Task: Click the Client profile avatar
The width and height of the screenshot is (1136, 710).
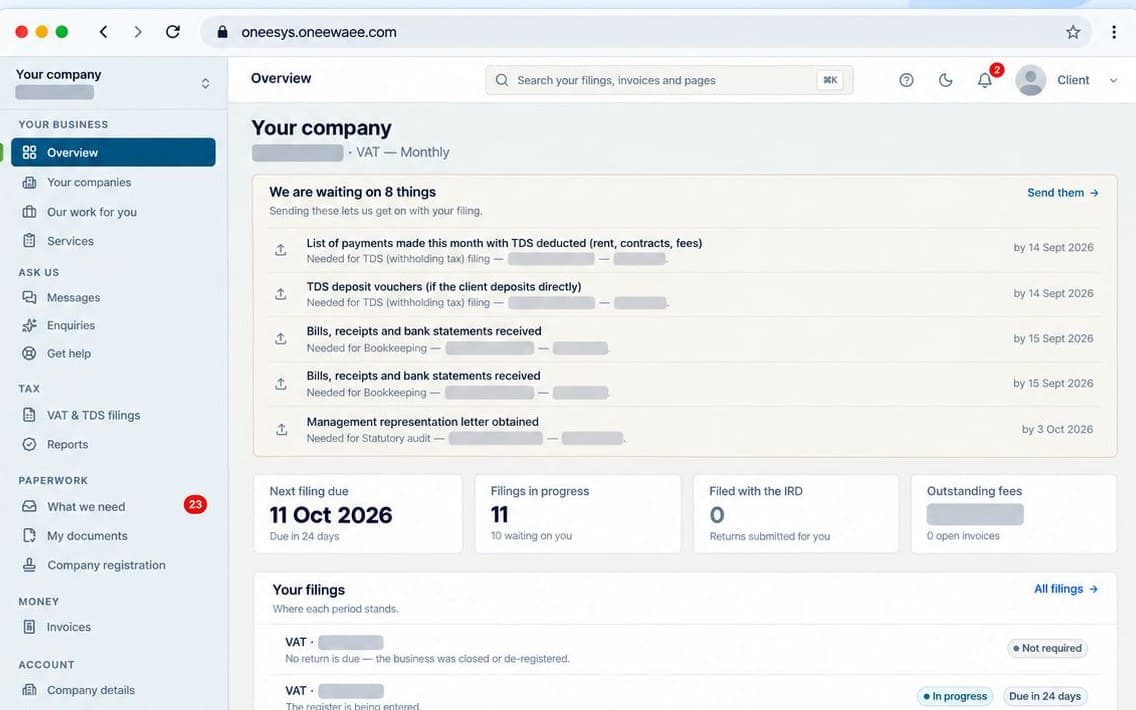Action: [x=1030, y=80]
